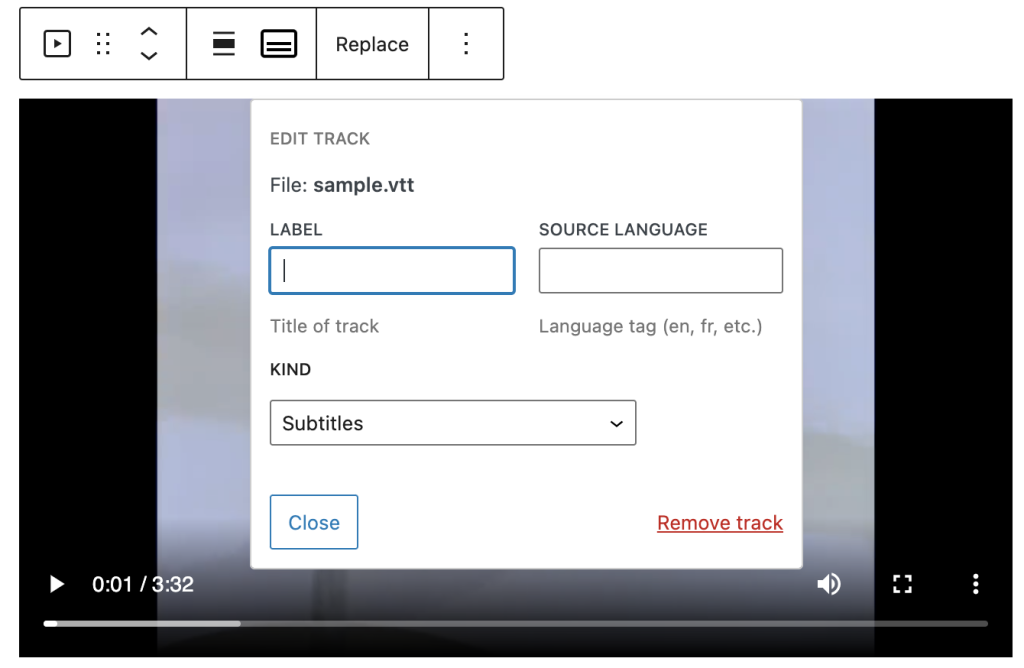
Task: Click the EDIT TRACK heading
Action: coord(320,138)
